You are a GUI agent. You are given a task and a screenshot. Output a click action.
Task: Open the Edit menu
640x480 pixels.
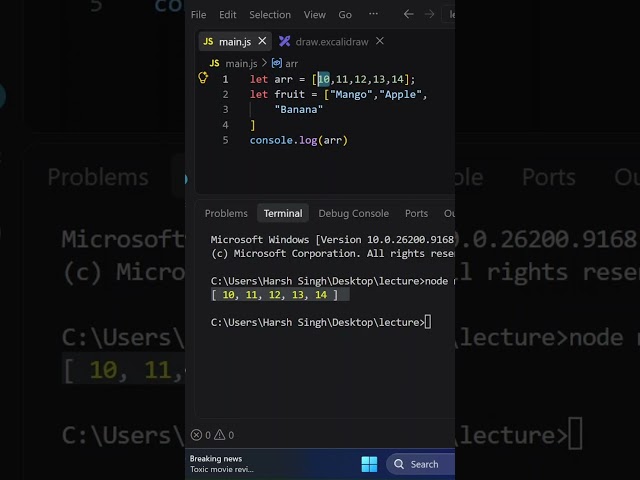point(227,15)
